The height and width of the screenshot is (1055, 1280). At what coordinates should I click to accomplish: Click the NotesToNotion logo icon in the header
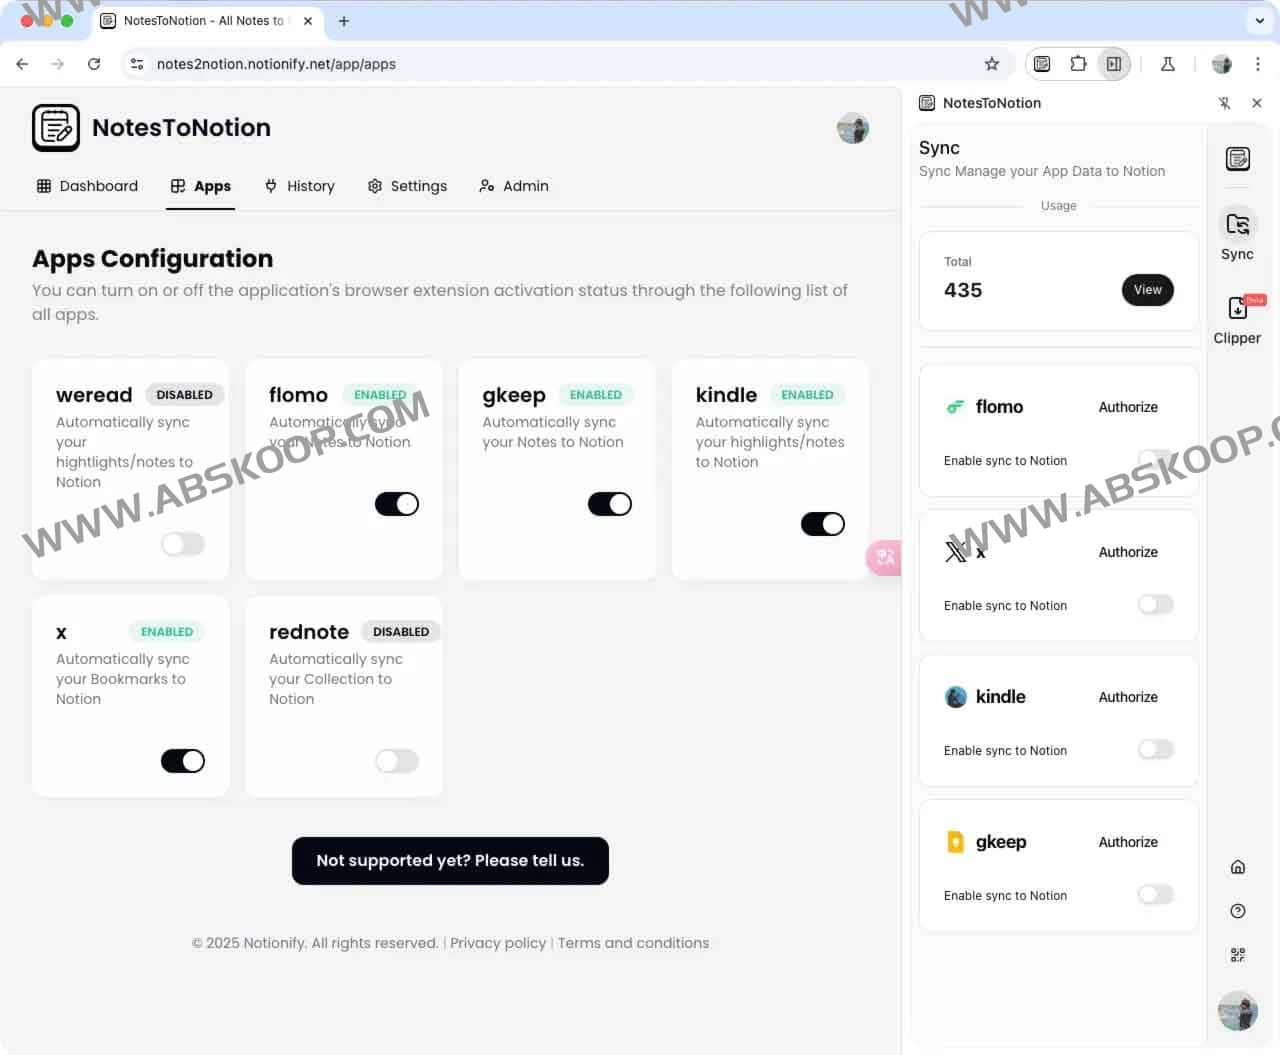tap(56, 127)
